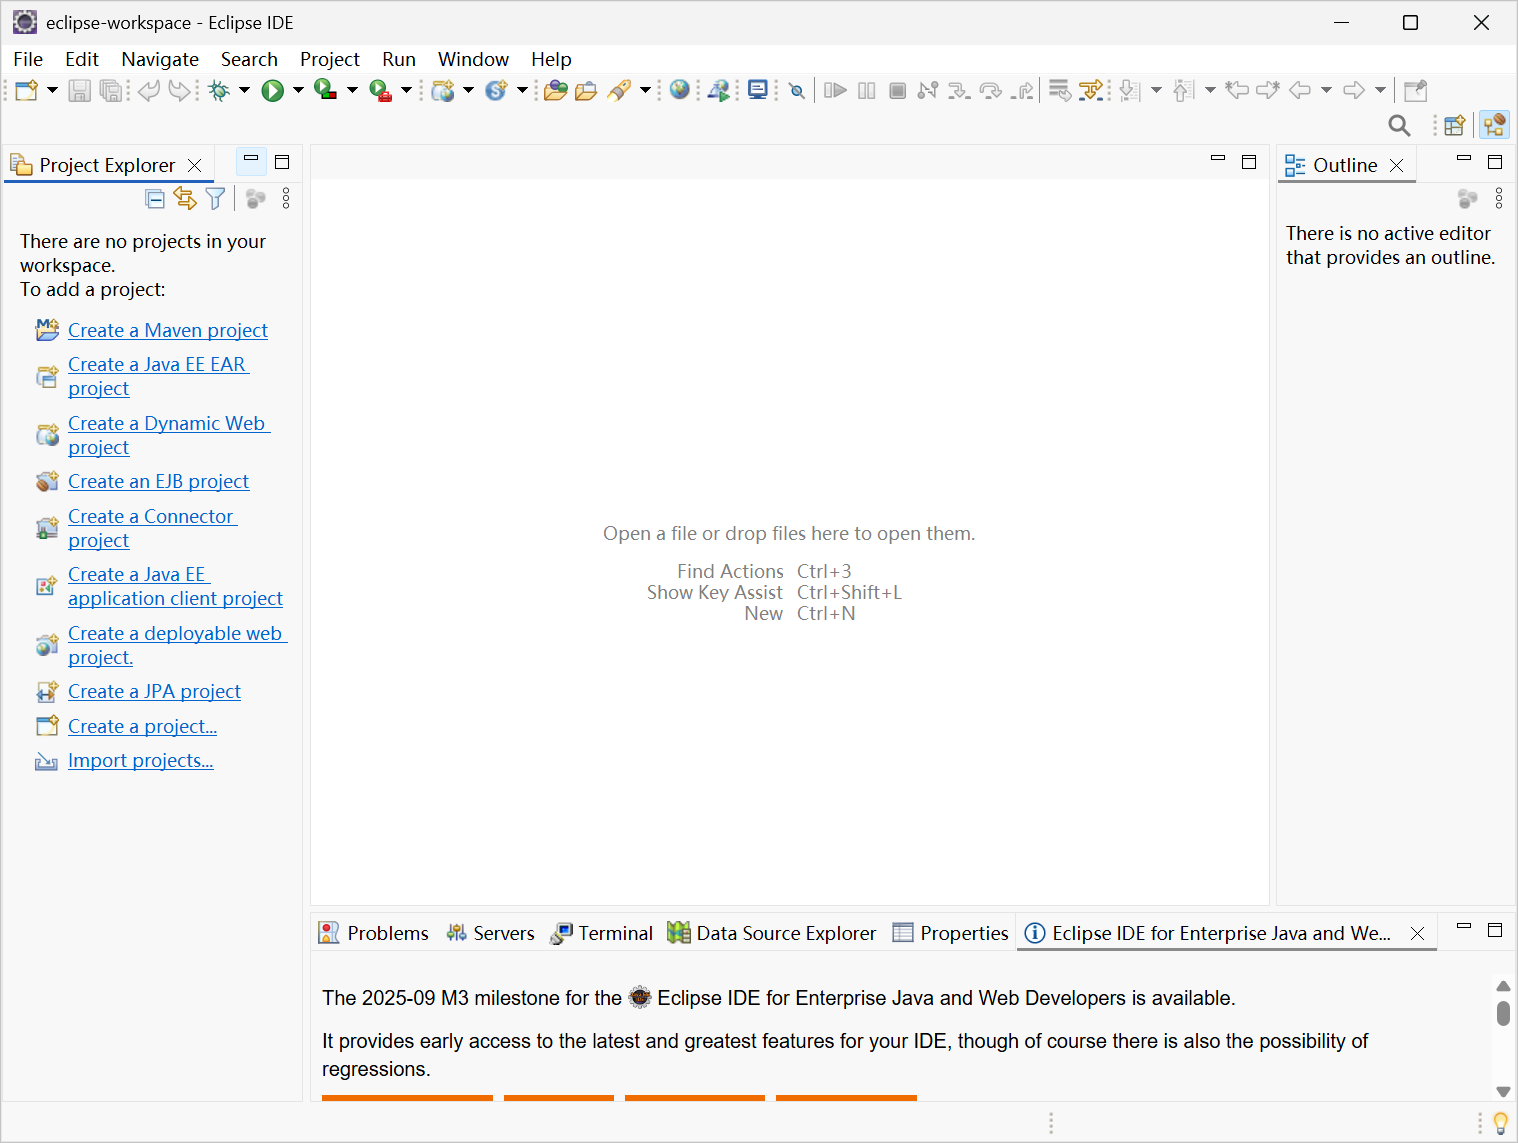
Task: Start debugging with the bug icon
Action: click(x=219, y=91)
